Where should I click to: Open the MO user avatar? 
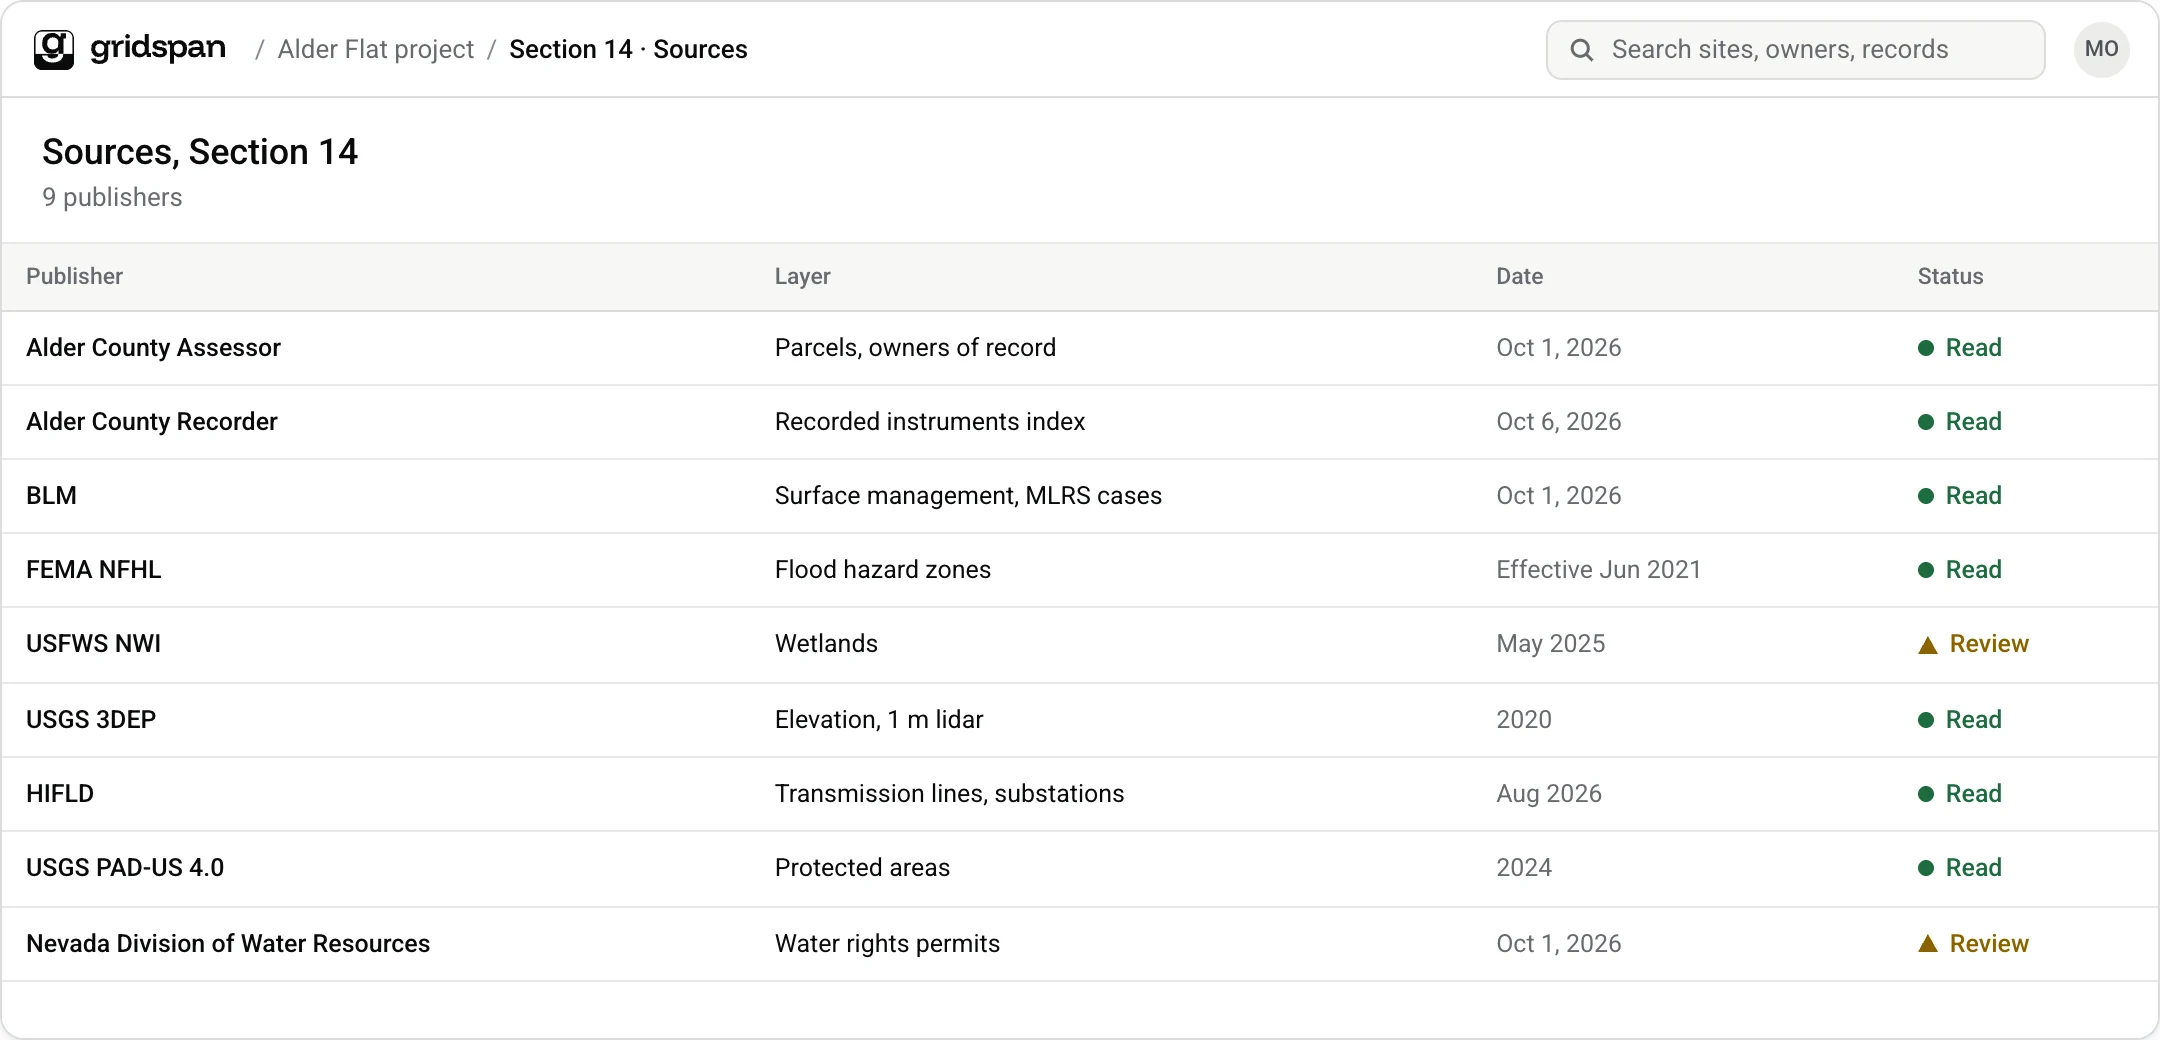pos(2101,49)
